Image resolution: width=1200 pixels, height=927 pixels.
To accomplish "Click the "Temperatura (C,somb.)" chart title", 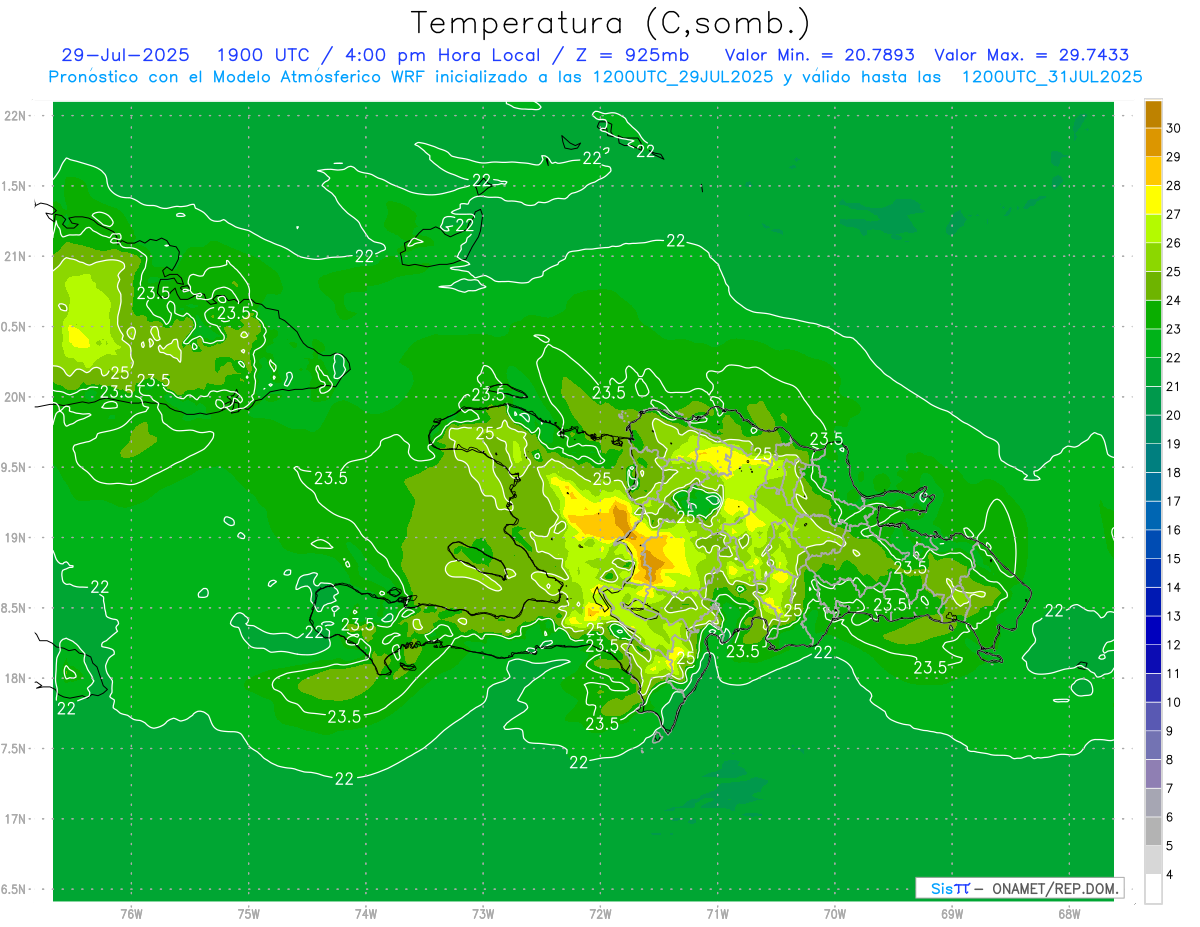I will pos(611,23).
